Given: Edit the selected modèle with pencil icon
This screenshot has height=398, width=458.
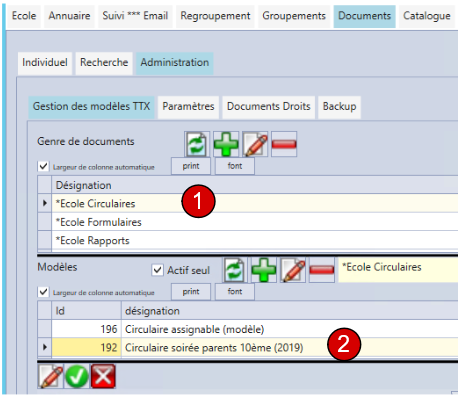Looking at the screenshot, I should pyautogui.click(x=293, y=270).
